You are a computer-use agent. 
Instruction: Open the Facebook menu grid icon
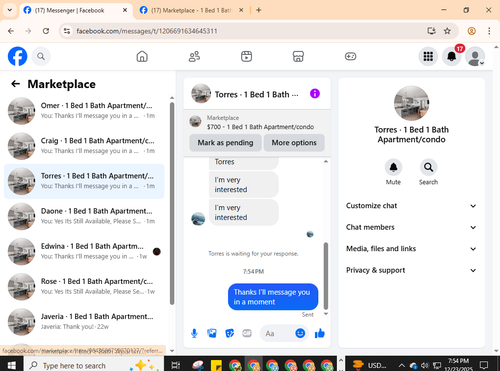(x=428, y=56)
